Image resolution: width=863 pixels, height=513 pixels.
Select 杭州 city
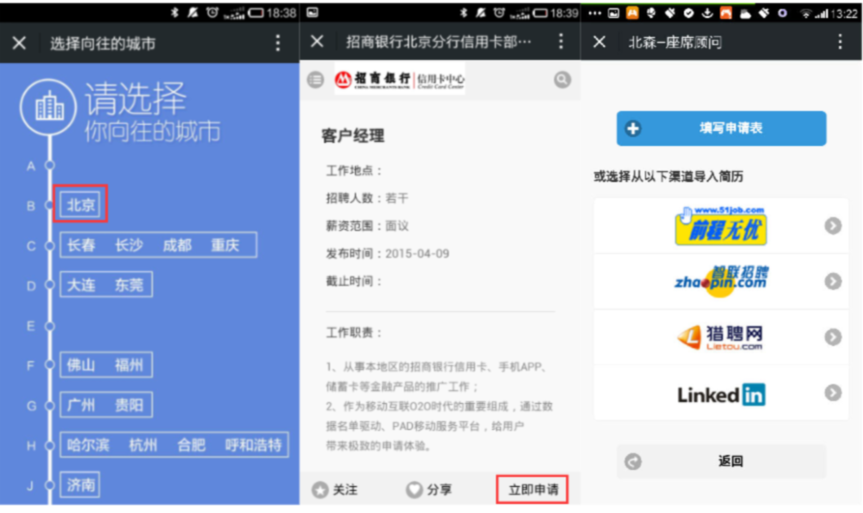tap(143, 445)
